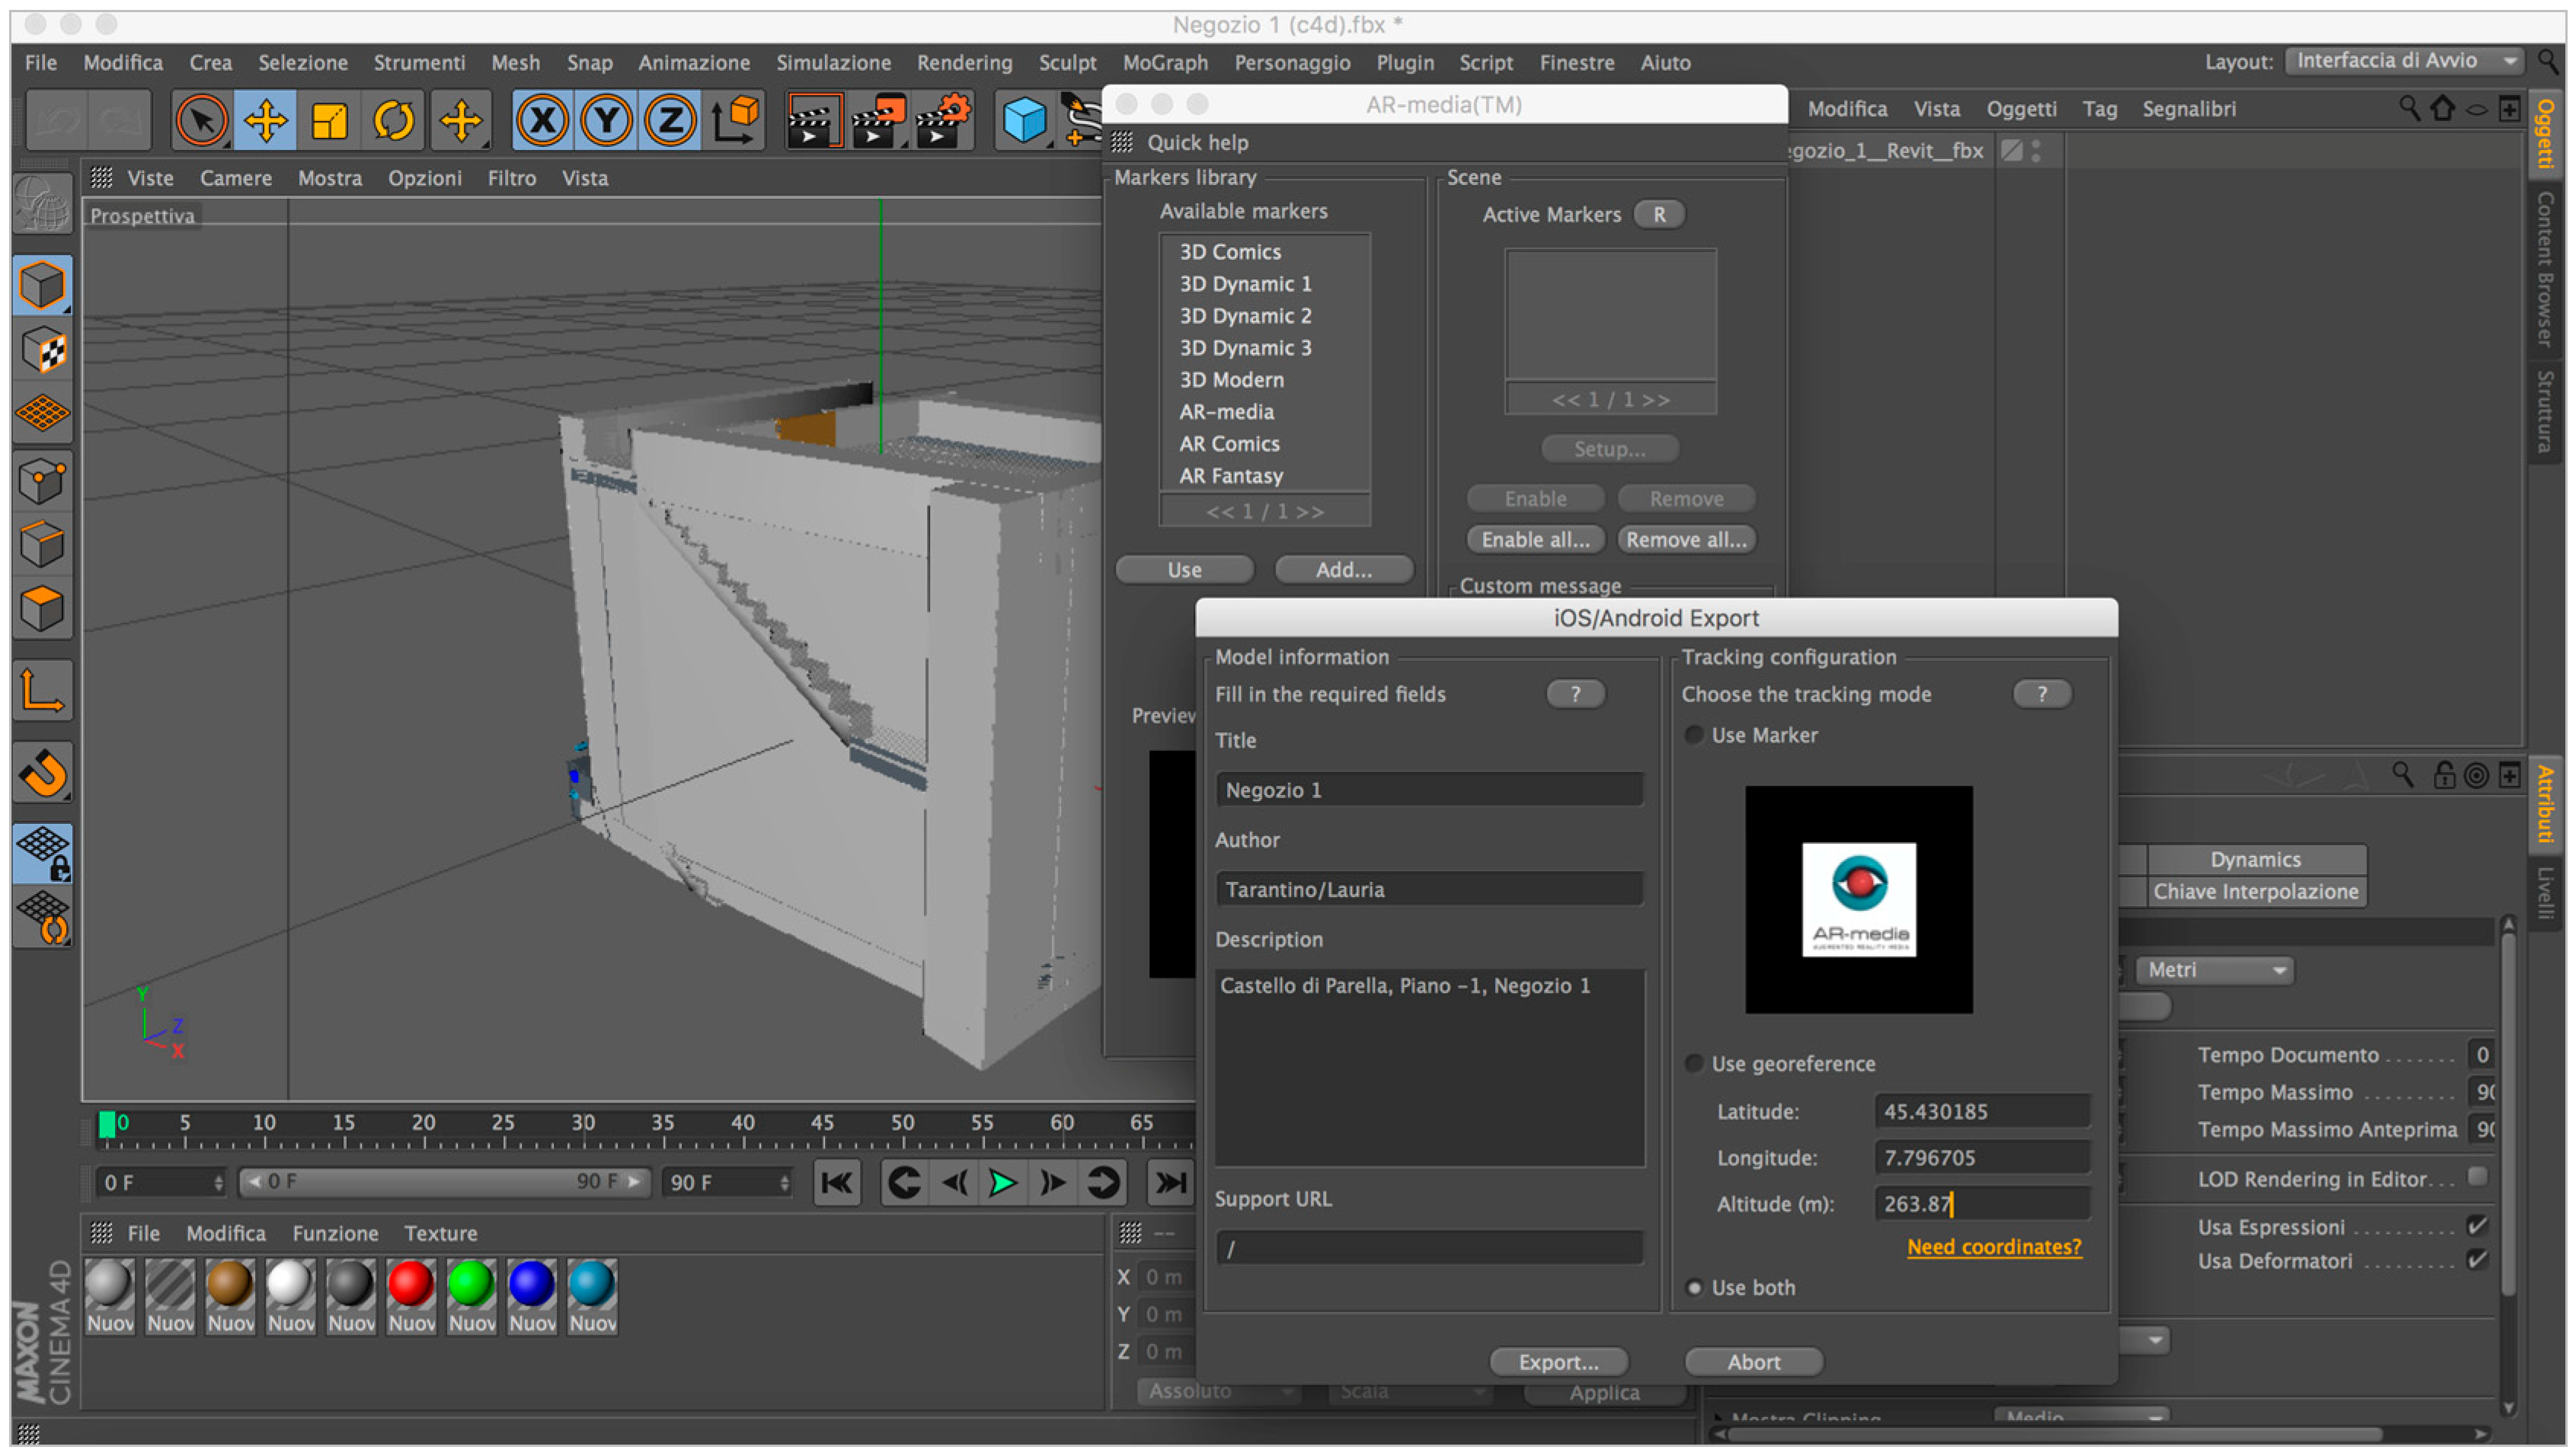This screenshot has height=1456, width=2576.
Task: Enable the magnet snap tool in sidebar
Action: [43, 772]
